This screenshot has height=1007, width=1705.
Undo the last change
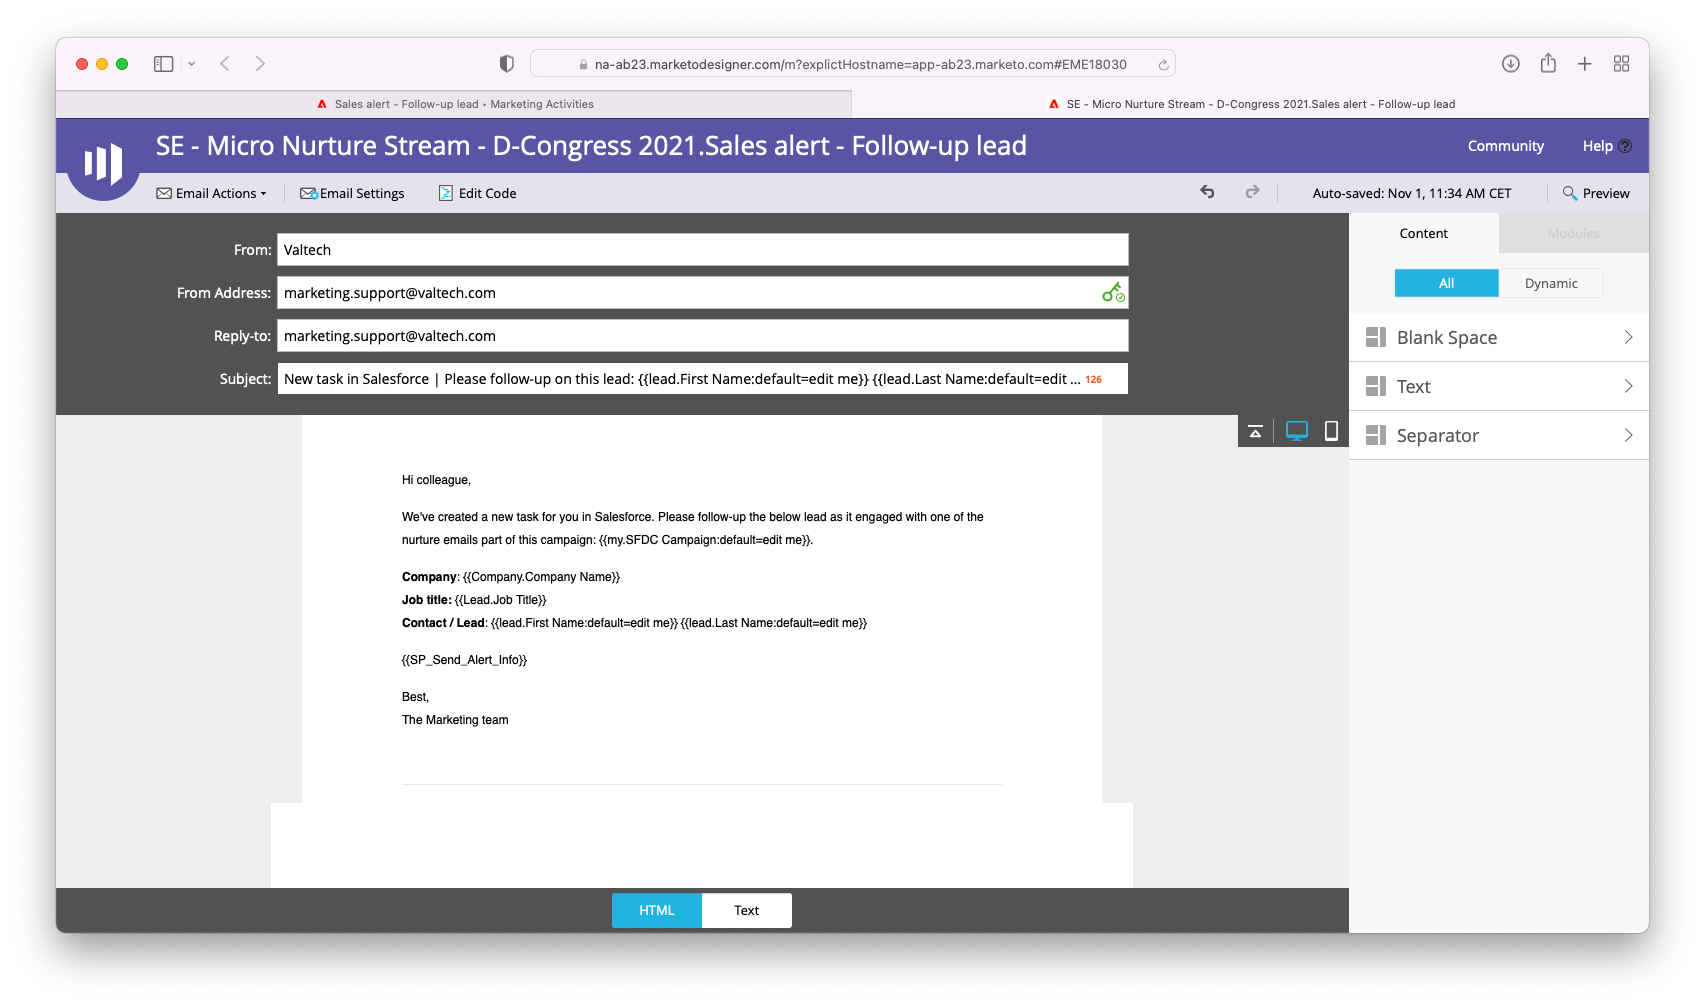[x=1207, y=192]
